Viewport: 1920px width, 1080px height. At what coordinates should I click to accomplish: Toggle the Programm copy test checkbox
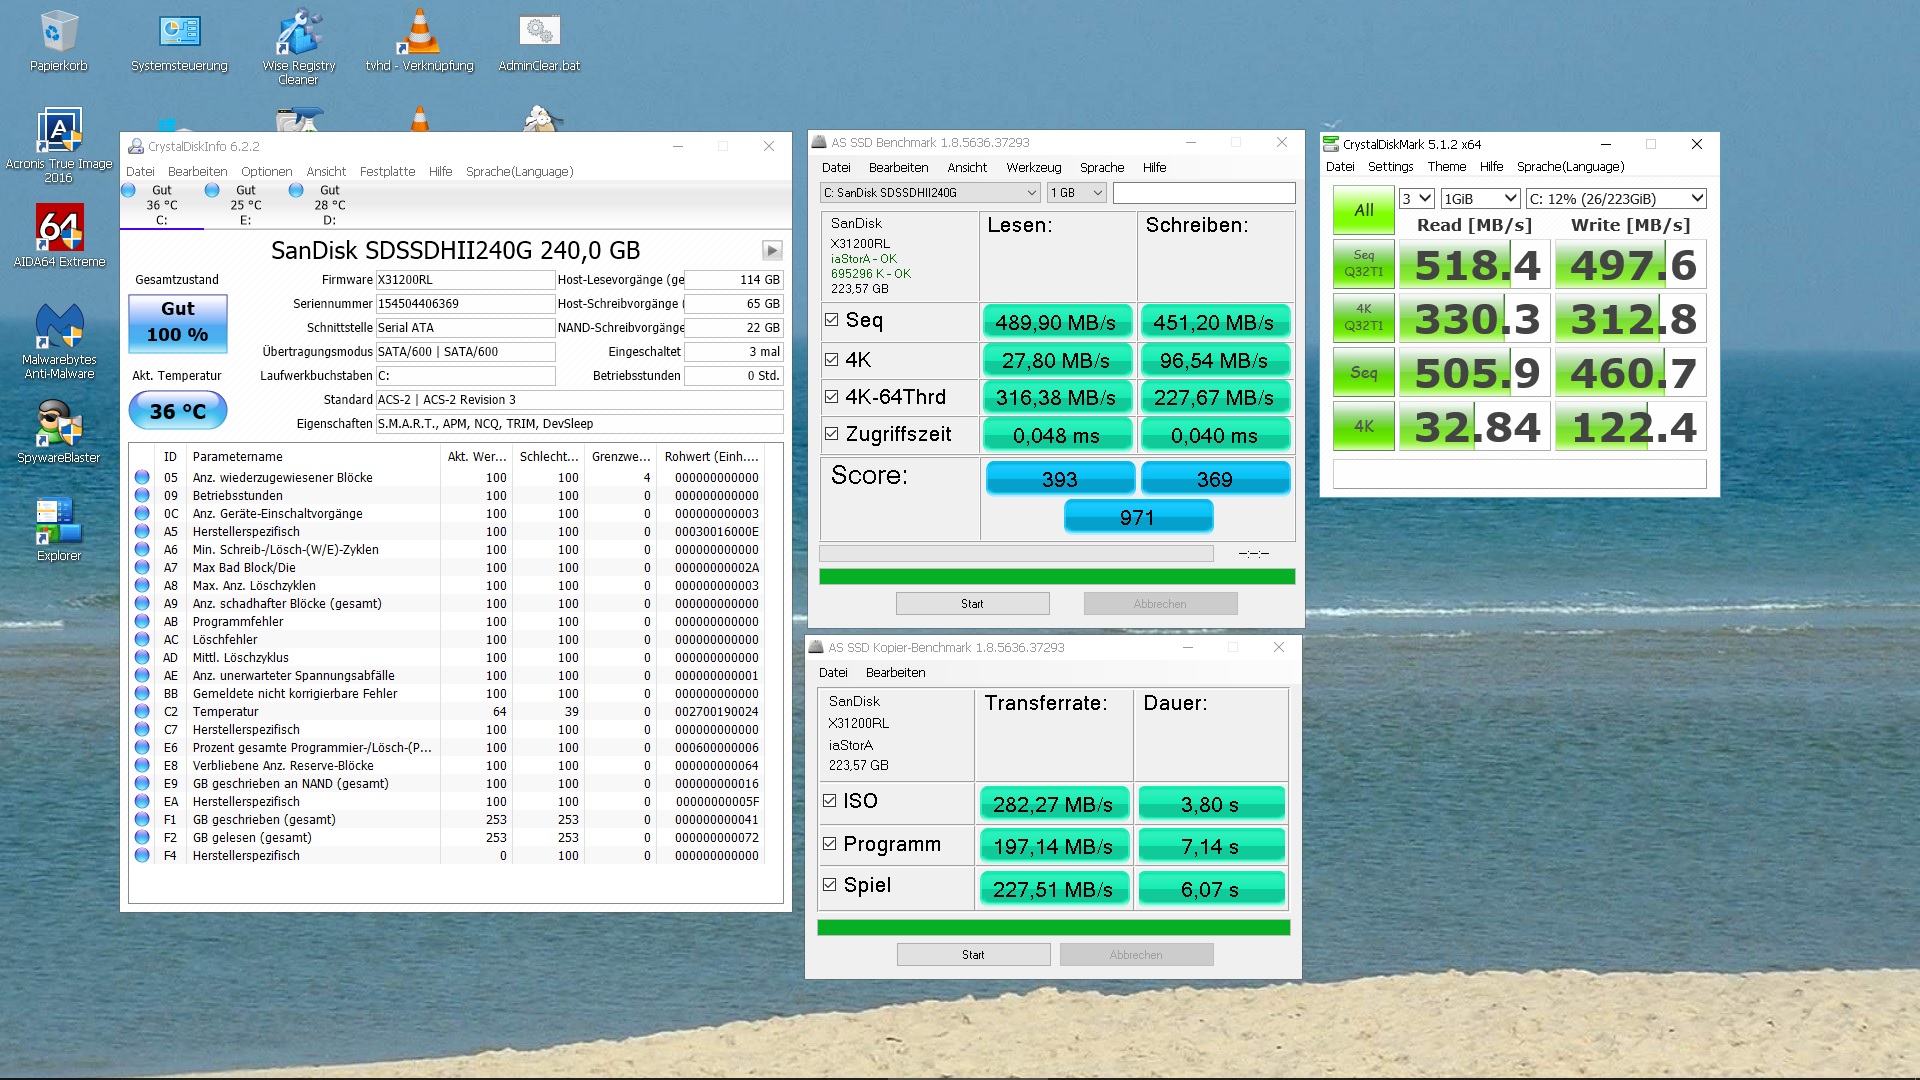tap(829, 844)
